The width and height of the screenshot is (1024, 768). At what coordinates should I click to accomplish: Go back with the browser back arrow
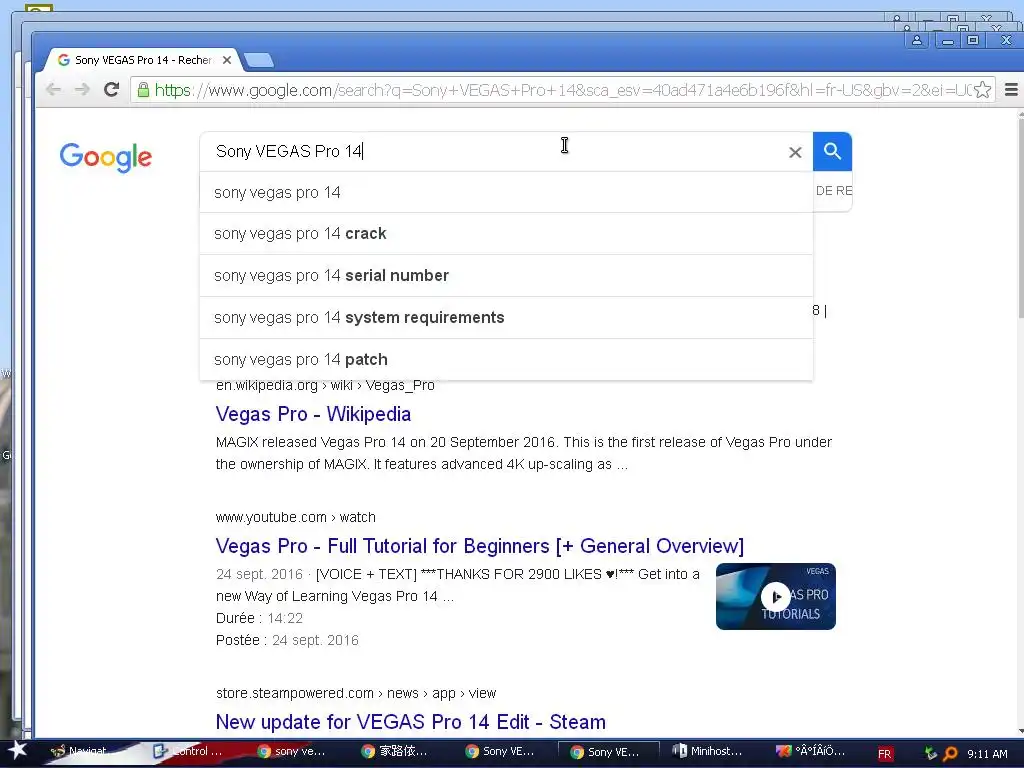click(54, 89)
